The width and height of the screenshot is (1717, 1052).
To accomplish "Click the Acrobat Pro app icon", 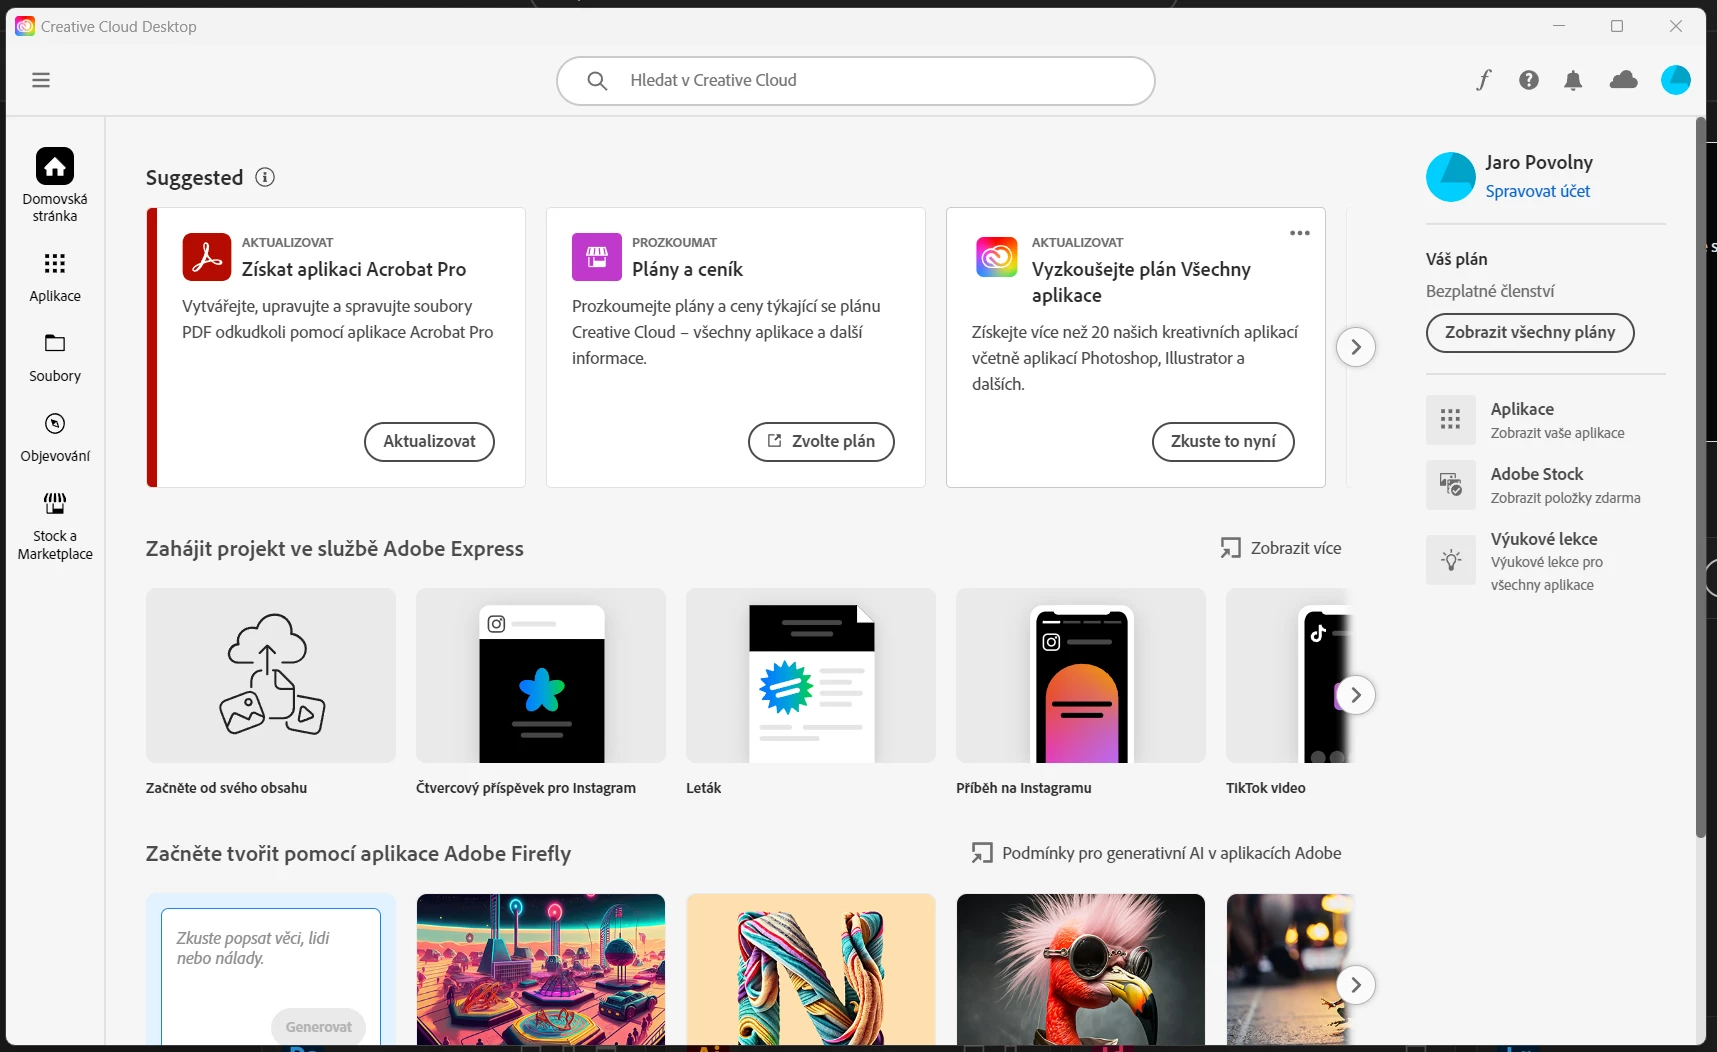I will click(x=207, y=257).
